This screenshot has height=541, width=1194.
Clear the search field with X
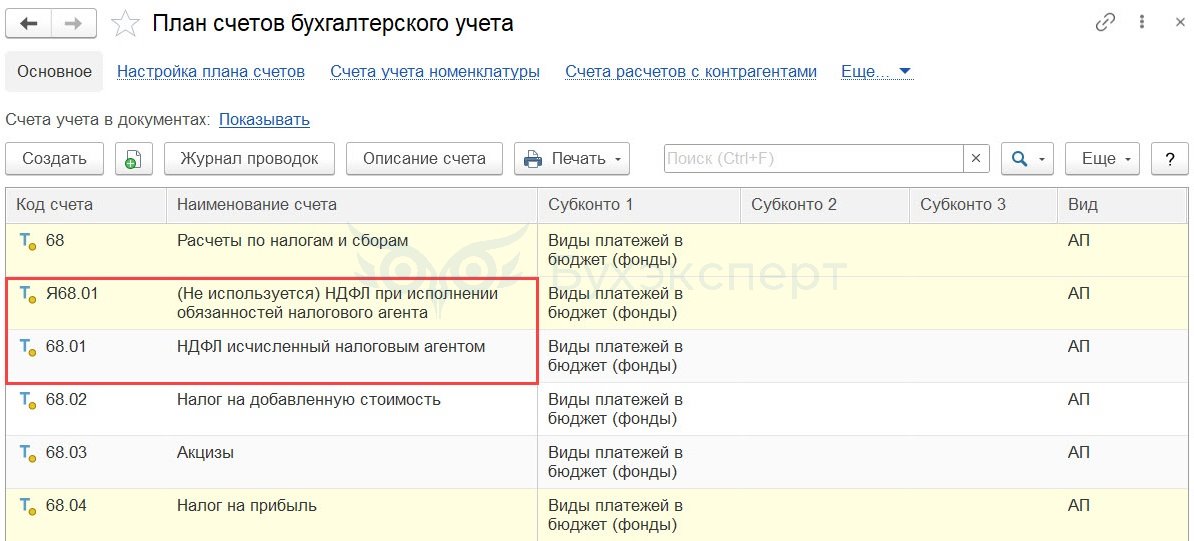pos(975,158)
